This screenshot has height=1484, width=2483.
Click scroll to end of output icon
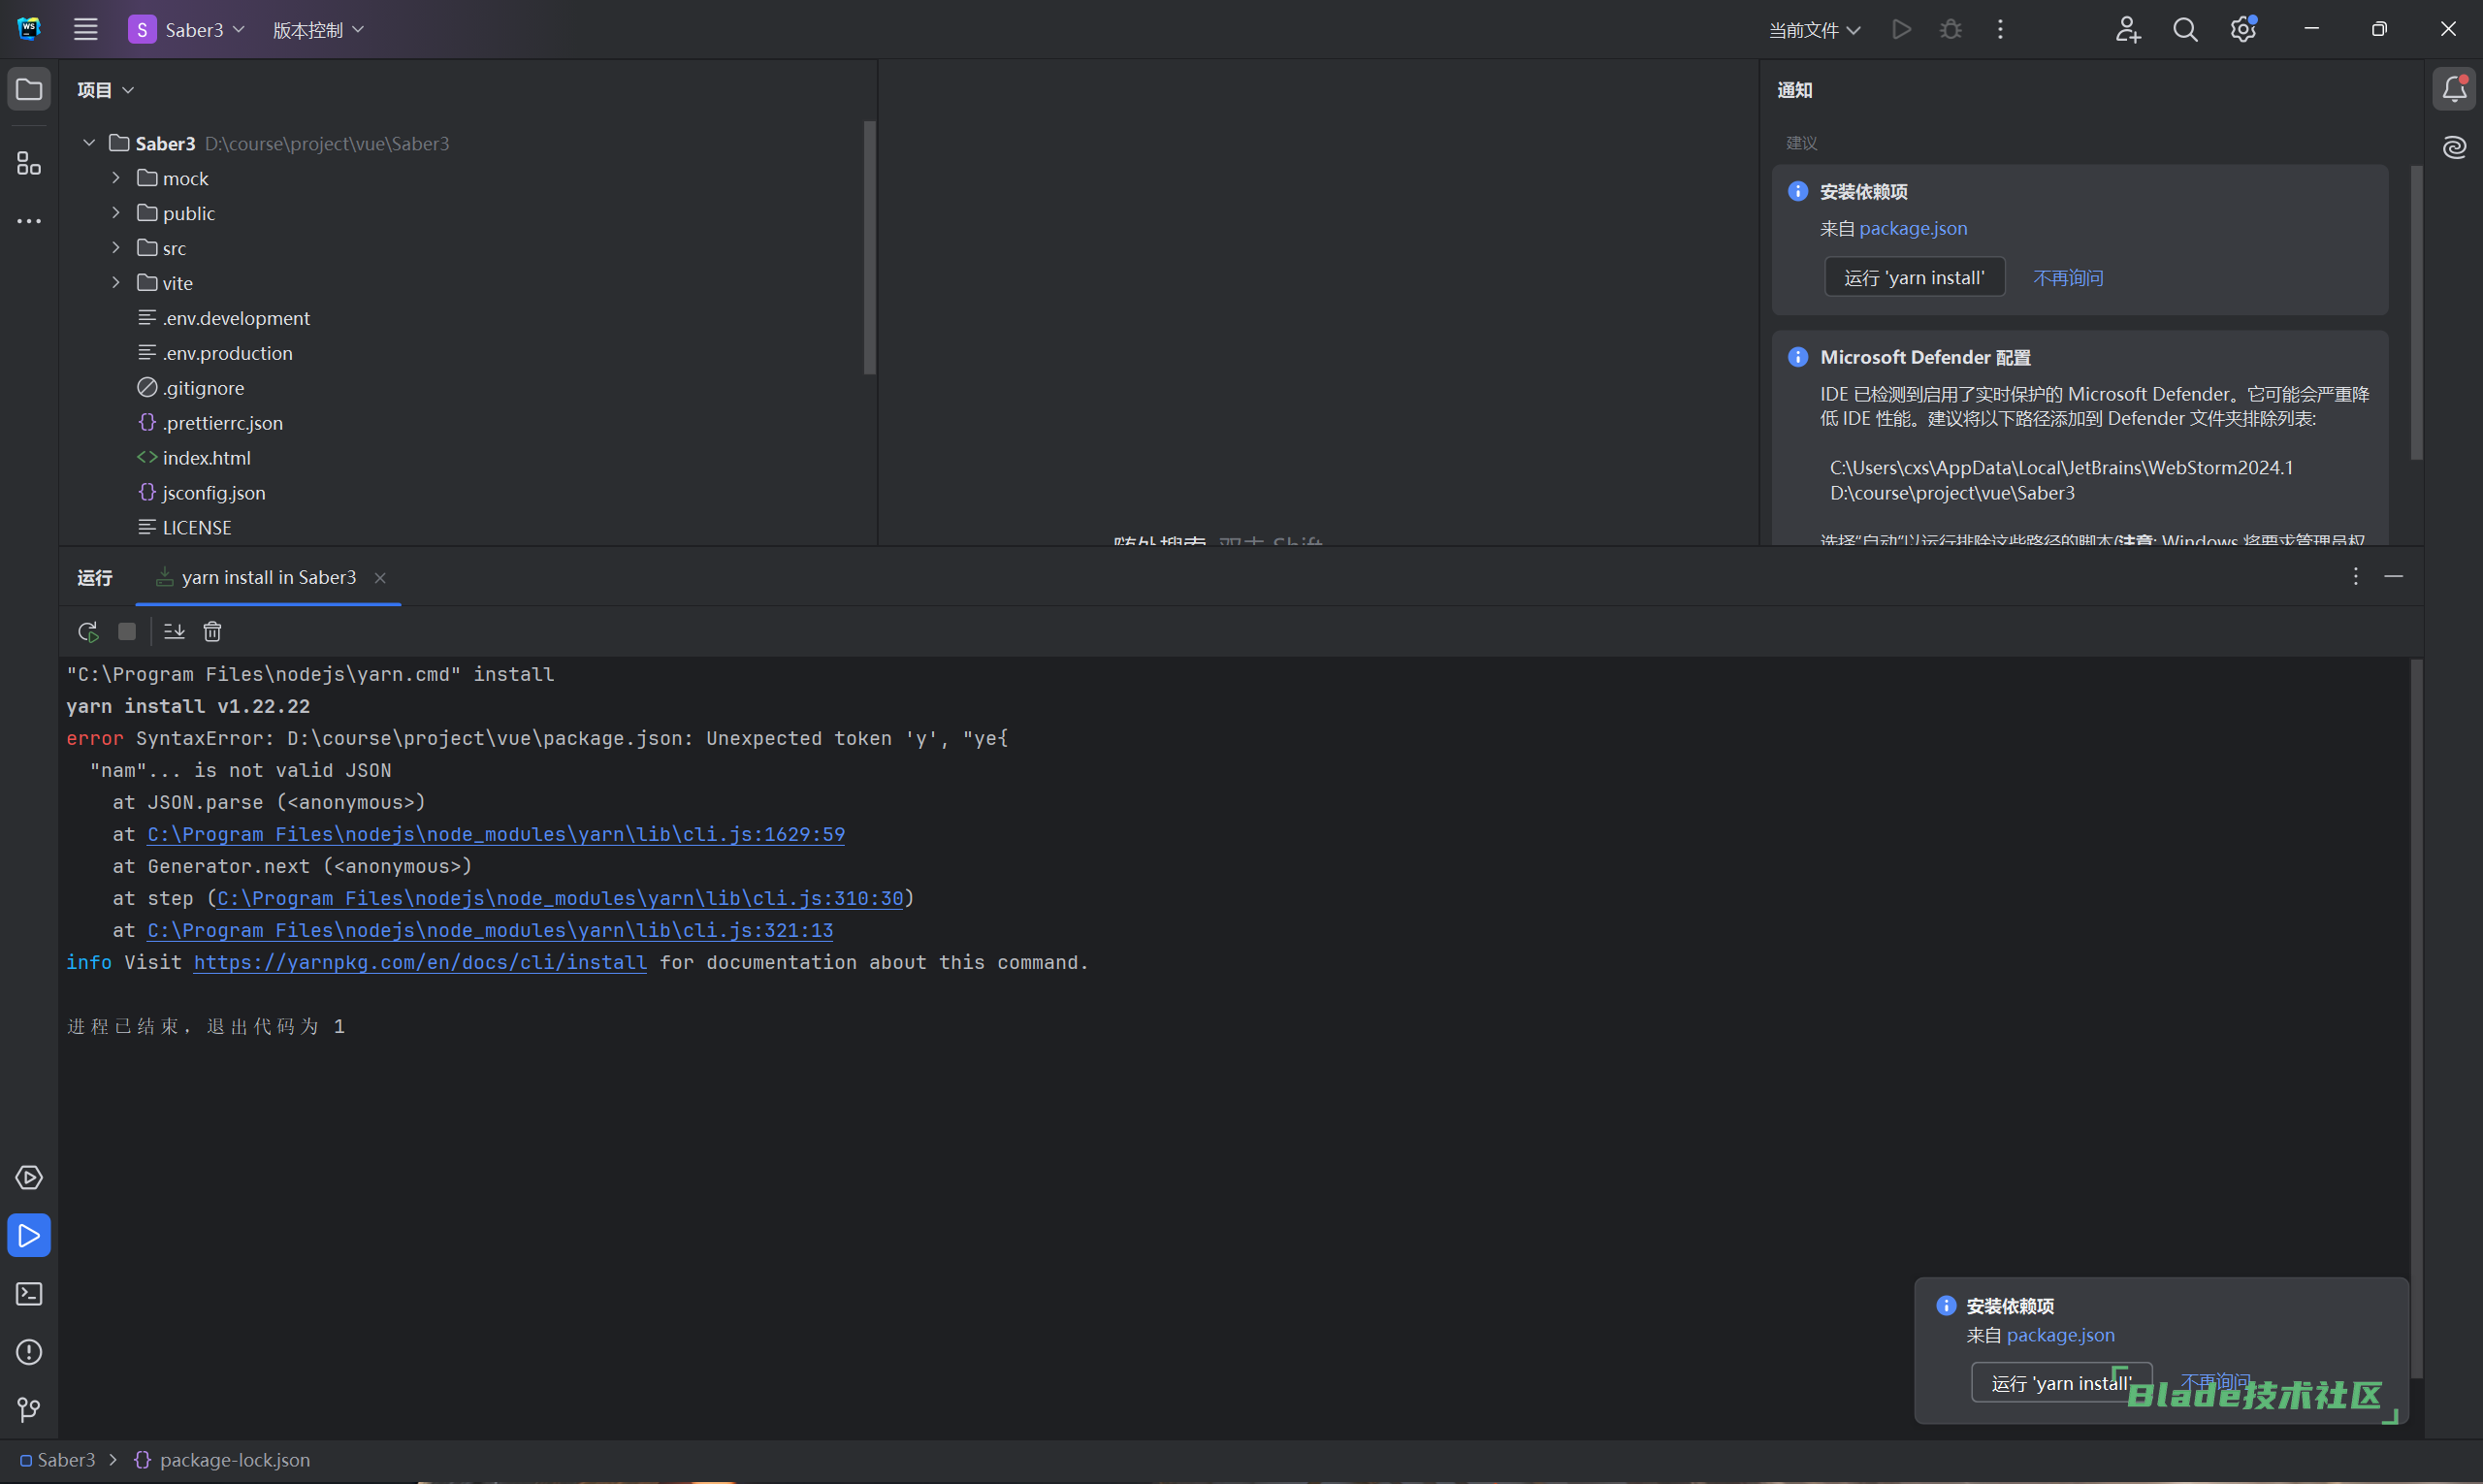point(174,632)
